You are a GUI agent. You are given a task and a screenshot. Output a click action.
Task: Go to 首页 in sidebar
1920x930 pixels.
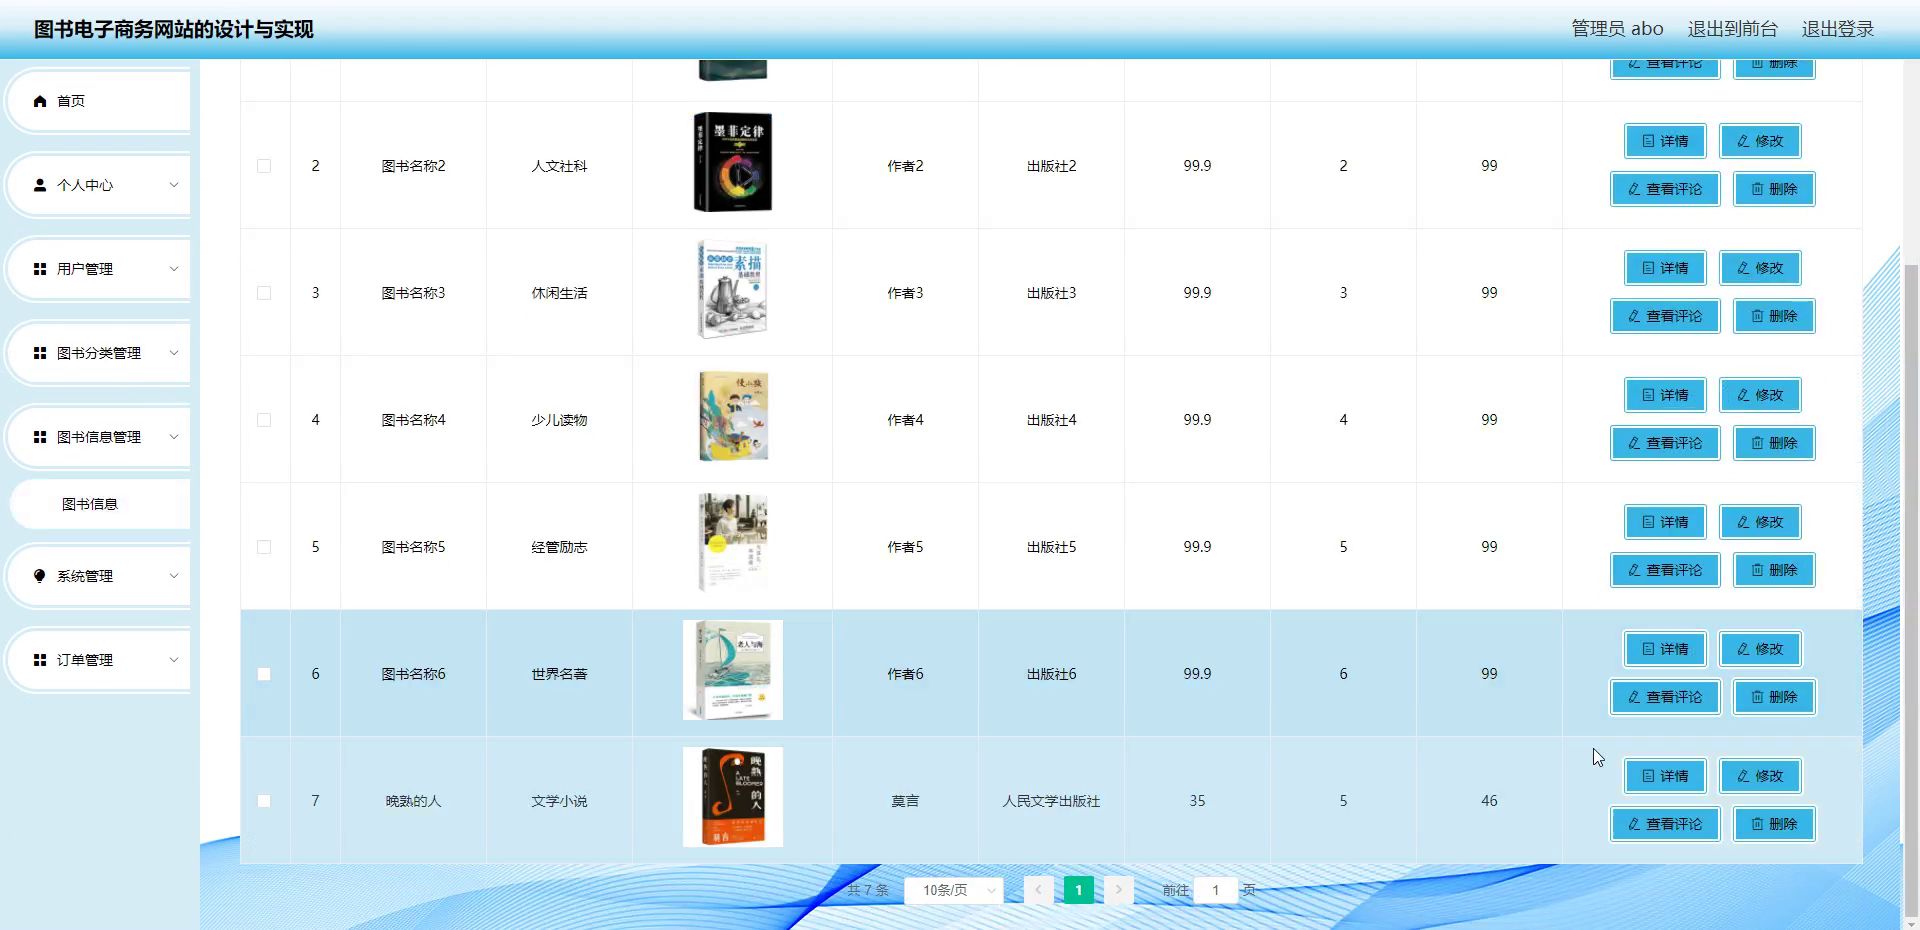coord(98,101)
